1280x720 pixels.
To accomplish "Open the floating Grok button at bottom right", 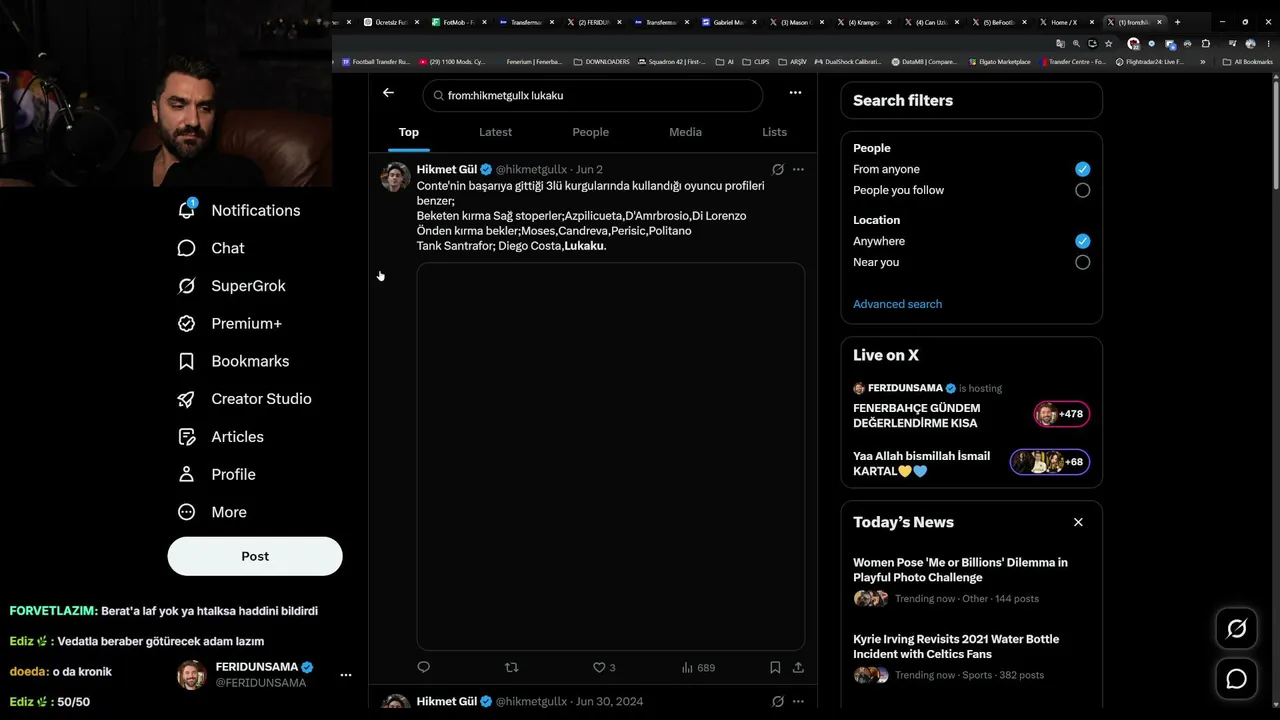I will (x=1237, y=628).
